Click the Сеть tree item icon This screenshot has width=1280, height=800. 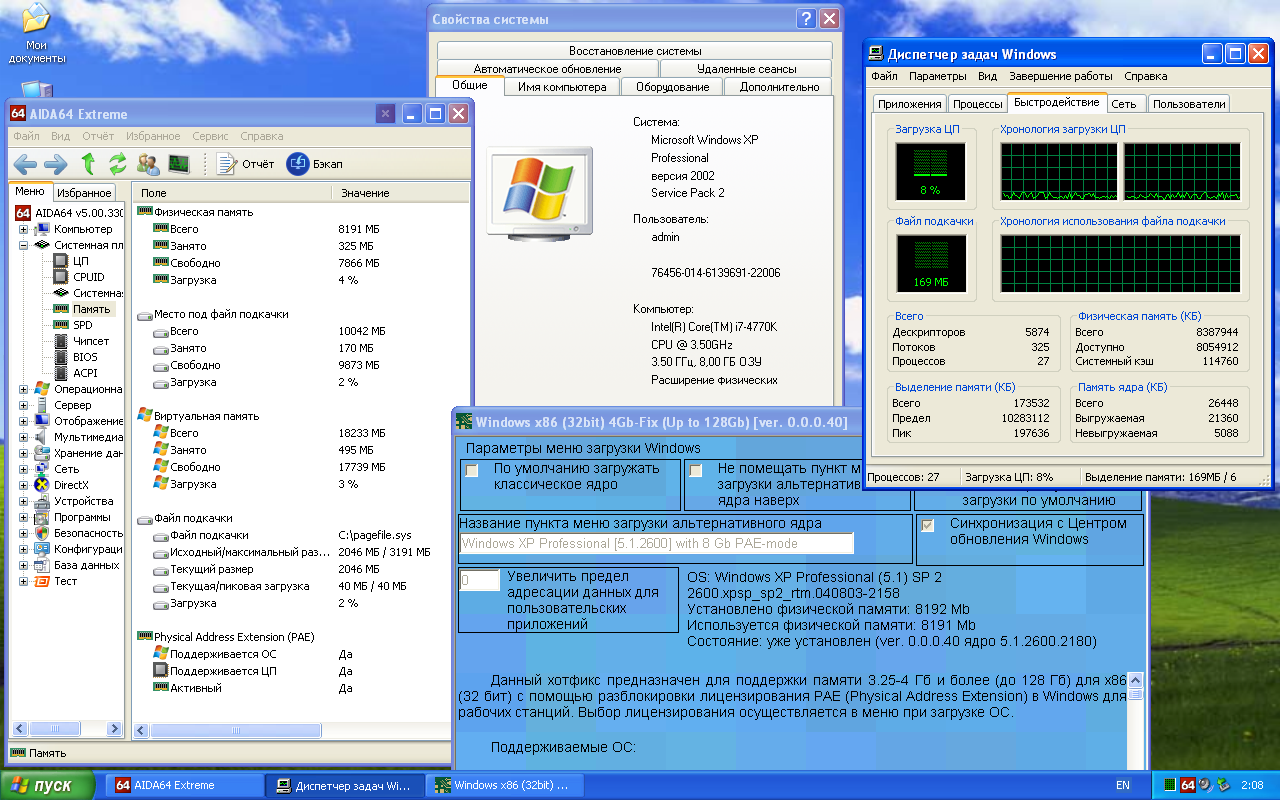pyautogui.click(x=42, y=469)
